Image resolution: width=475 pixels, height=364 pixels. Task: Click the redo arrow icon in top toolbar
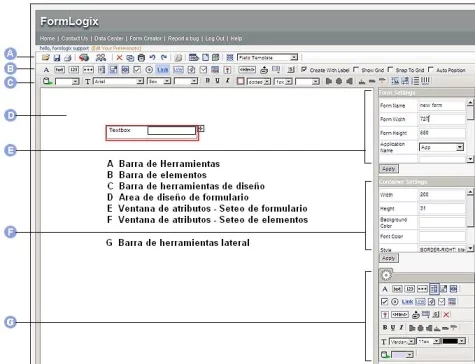[x=164, y=57]
